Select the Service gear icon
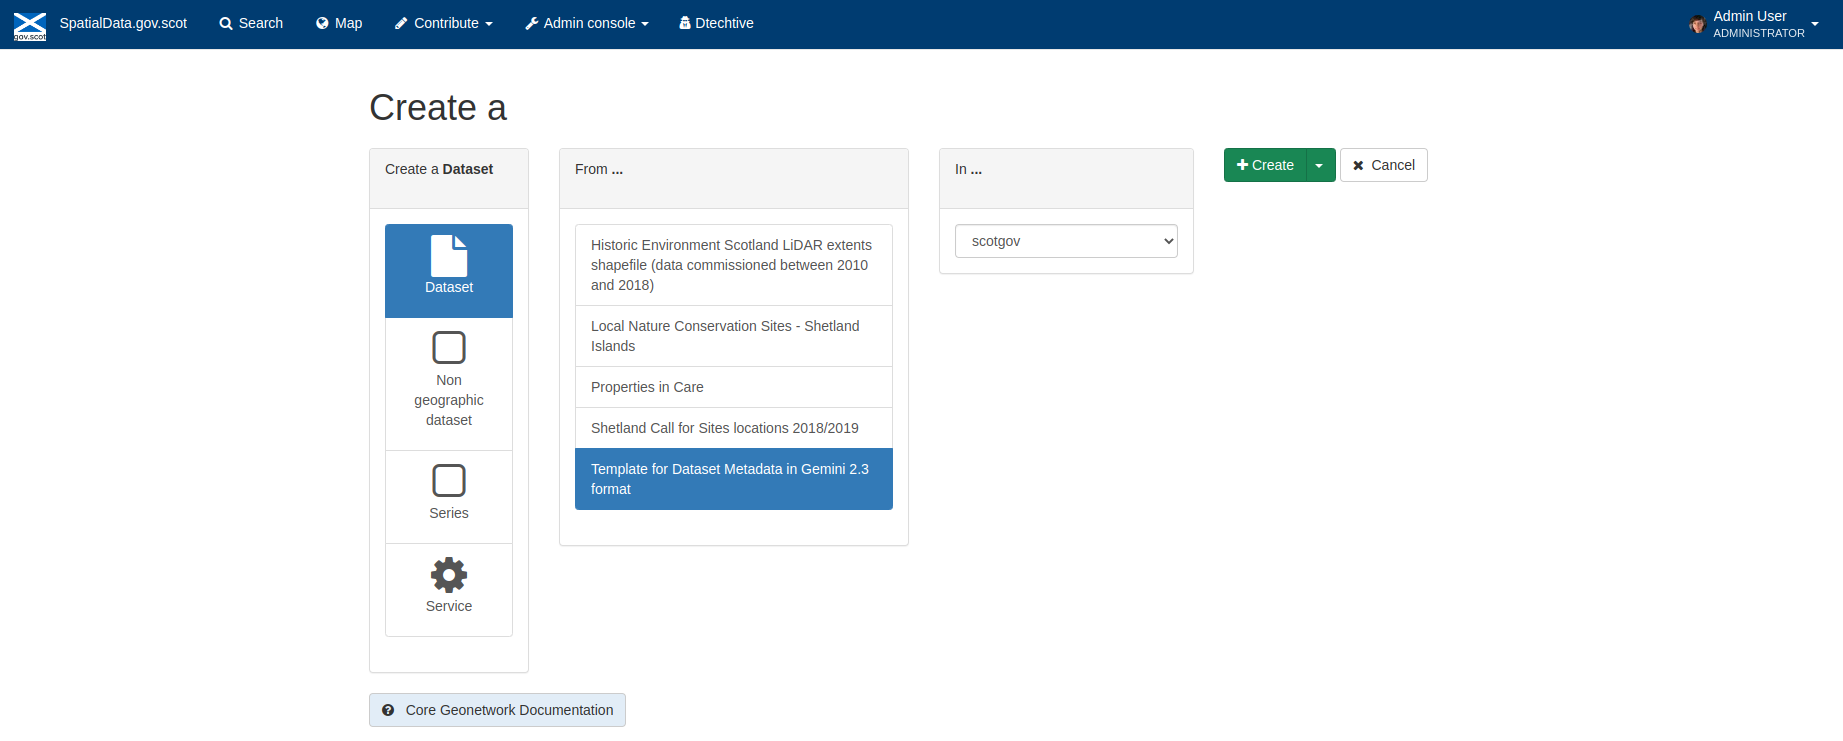Screen dimensions: 1843x741 pyautogui.click(x=449, y=575)
